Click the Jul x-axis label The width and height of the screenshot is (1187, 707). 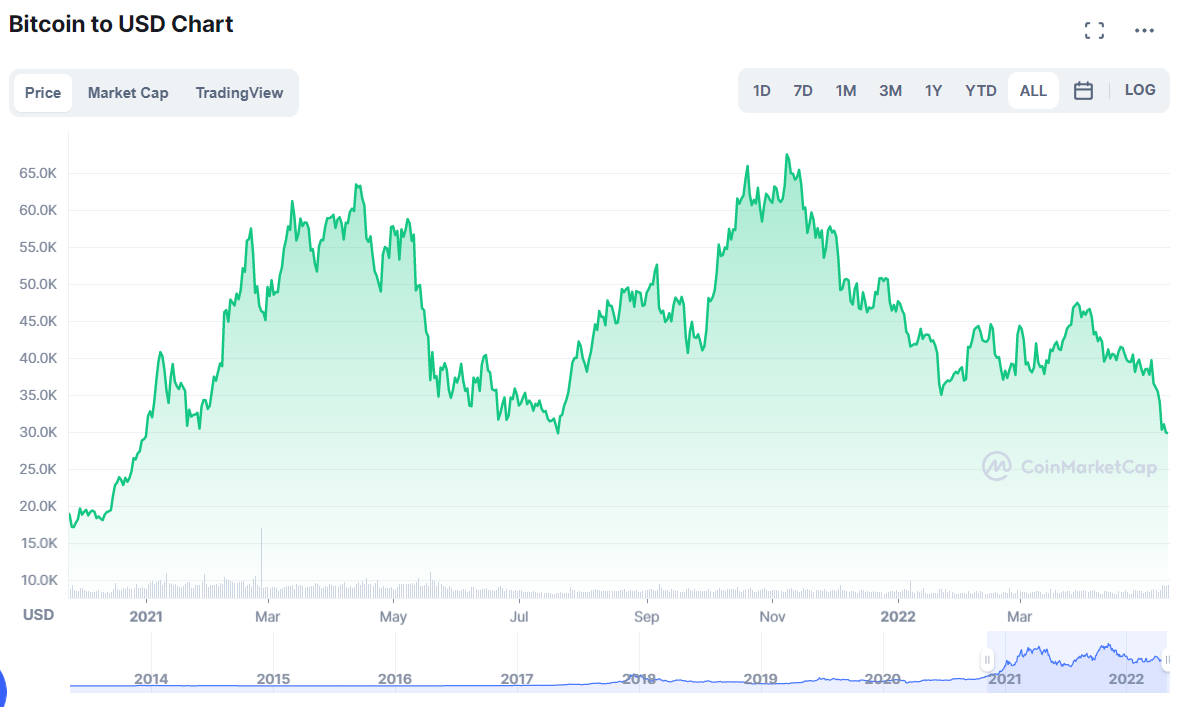click(519, 617)
